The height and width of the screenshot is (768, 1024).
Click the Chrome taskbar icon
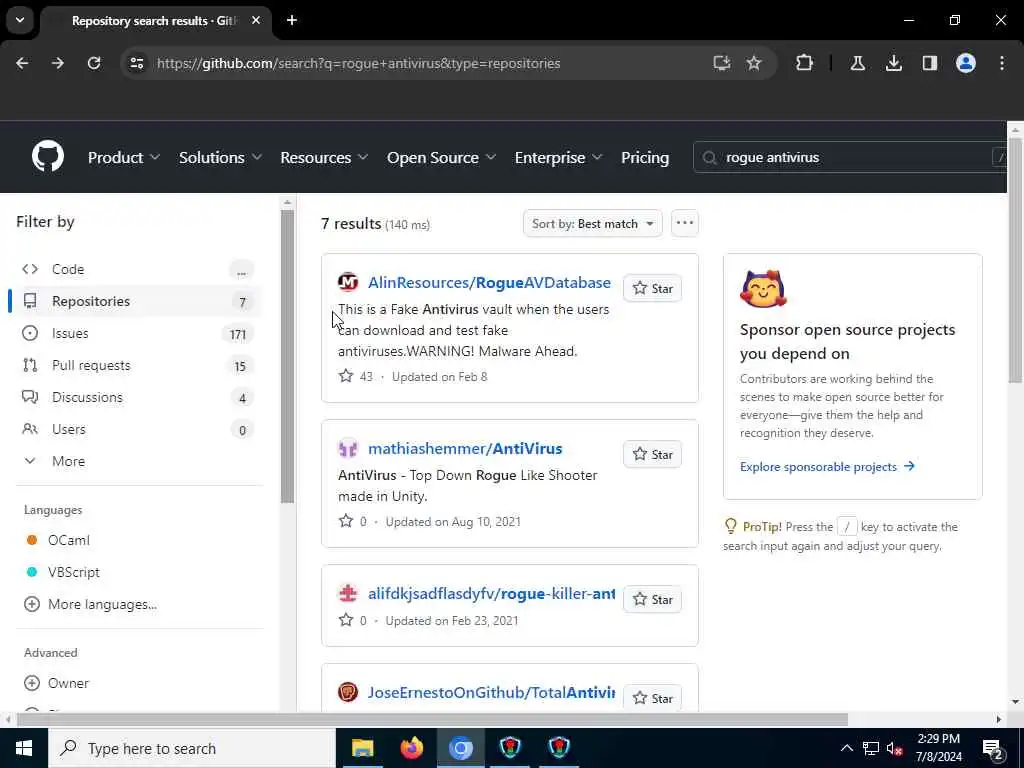pos(460,748)
